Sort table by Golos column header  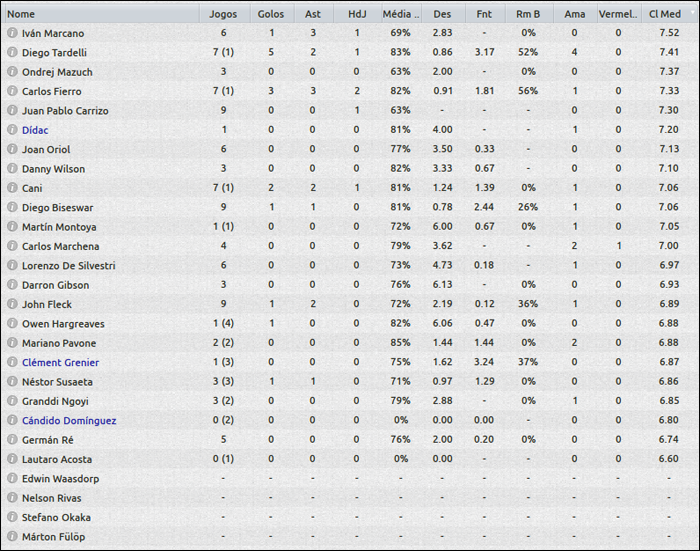point(270,14)
